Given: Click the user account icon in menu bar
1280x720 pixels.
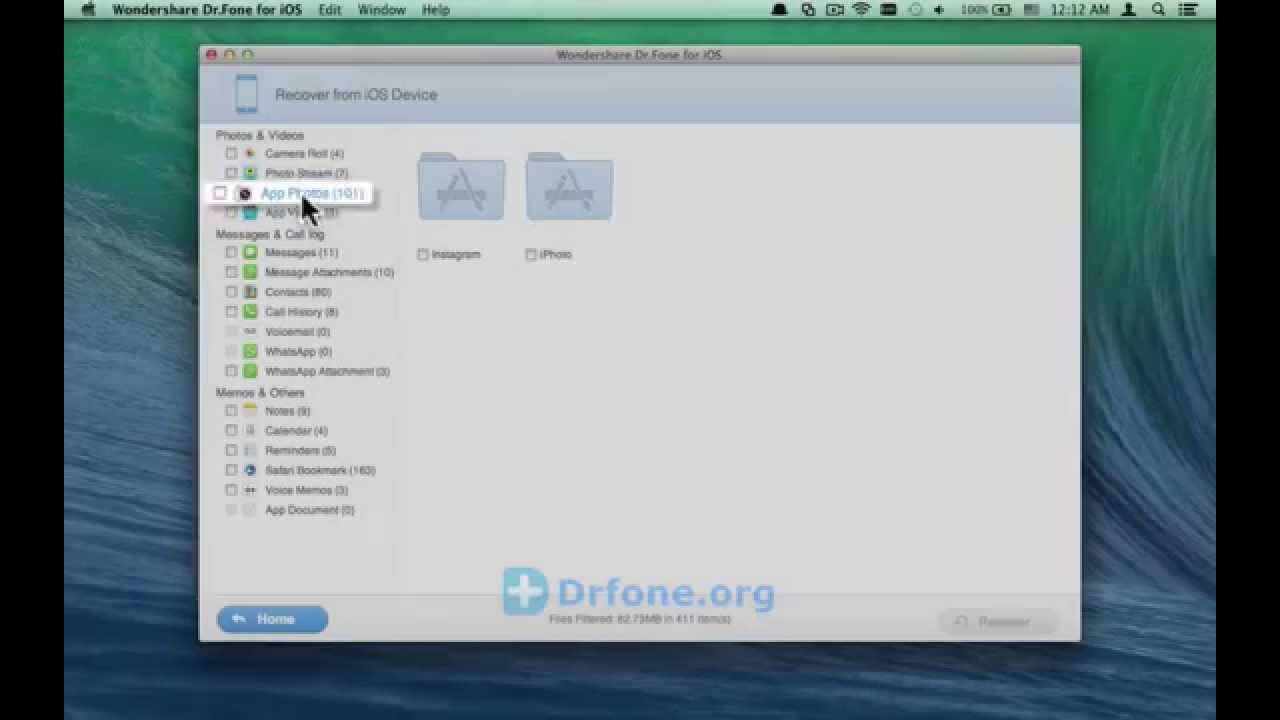Looking at the screenshot, I should pyautogui.click(x=1129, y=10).
